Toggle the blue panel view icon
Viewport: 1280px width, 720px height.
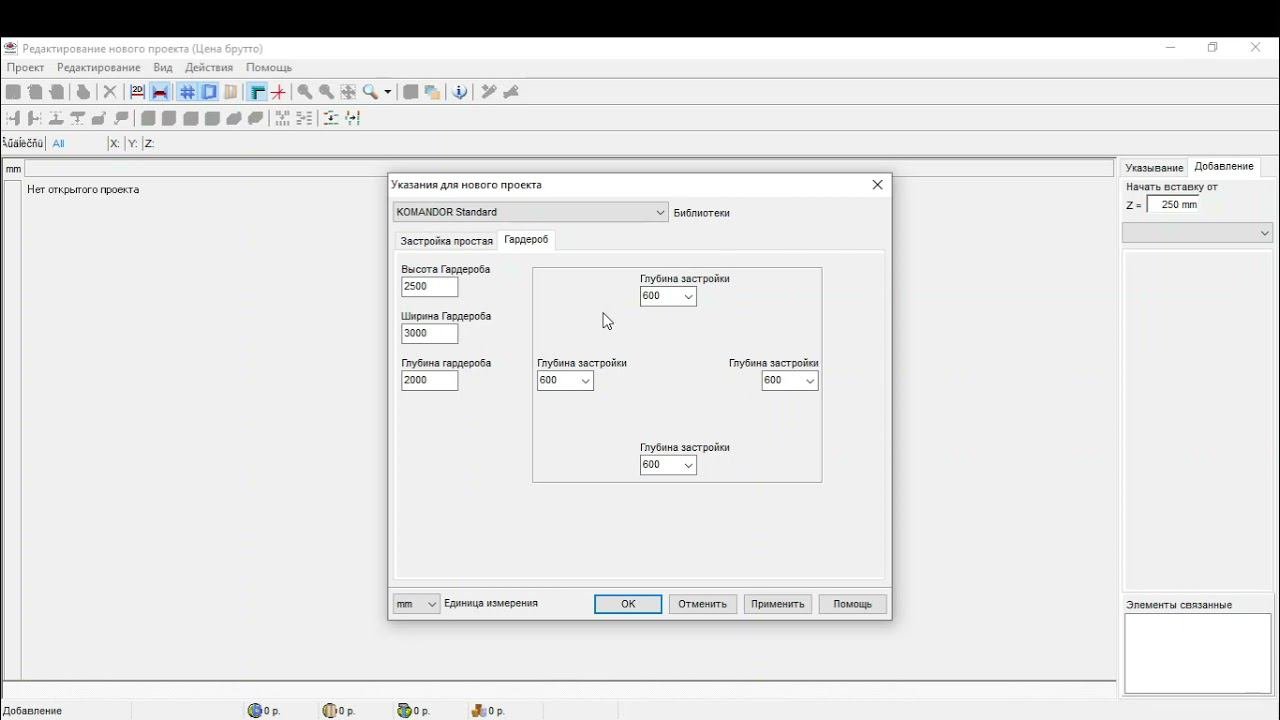coord(209,92)
